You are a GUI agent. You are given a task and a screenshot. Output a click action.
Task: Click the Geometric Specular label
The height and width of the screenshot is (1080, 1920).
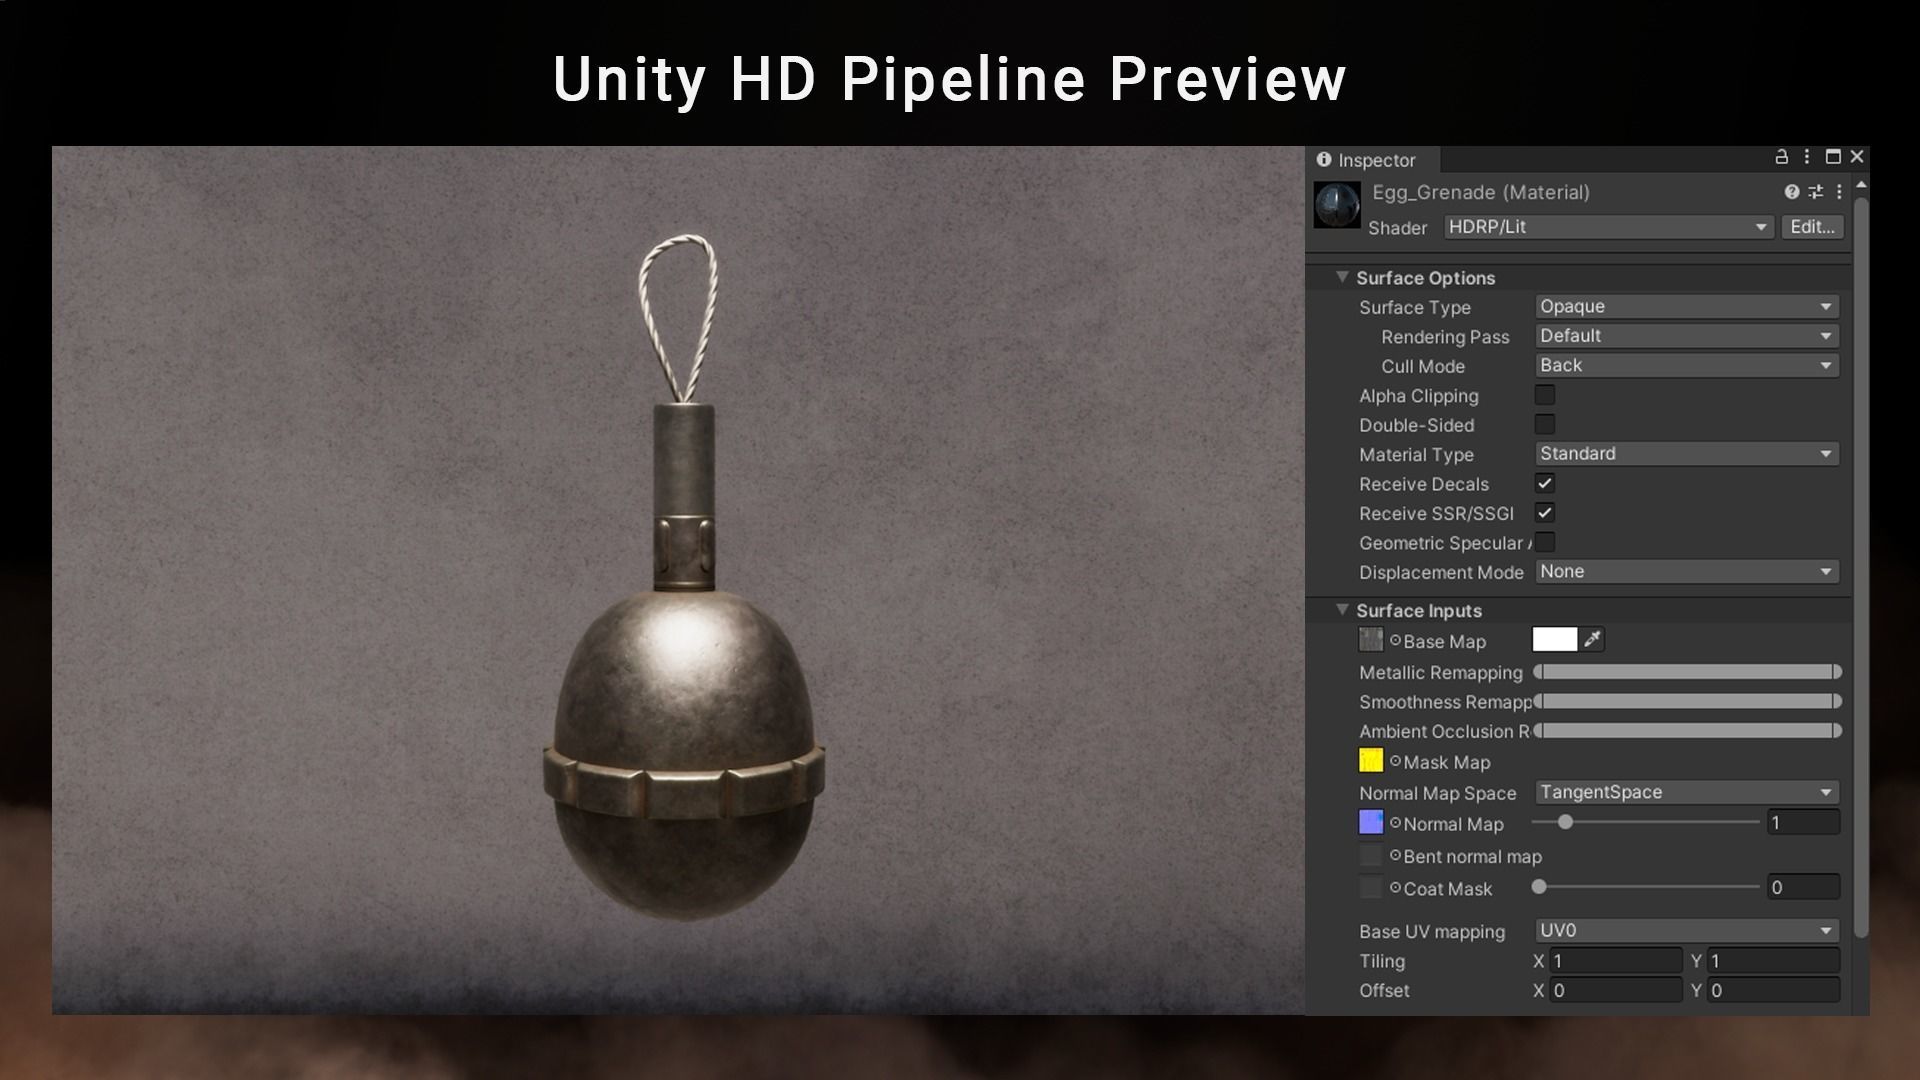pyautogui.click(x=1445, y=543)
